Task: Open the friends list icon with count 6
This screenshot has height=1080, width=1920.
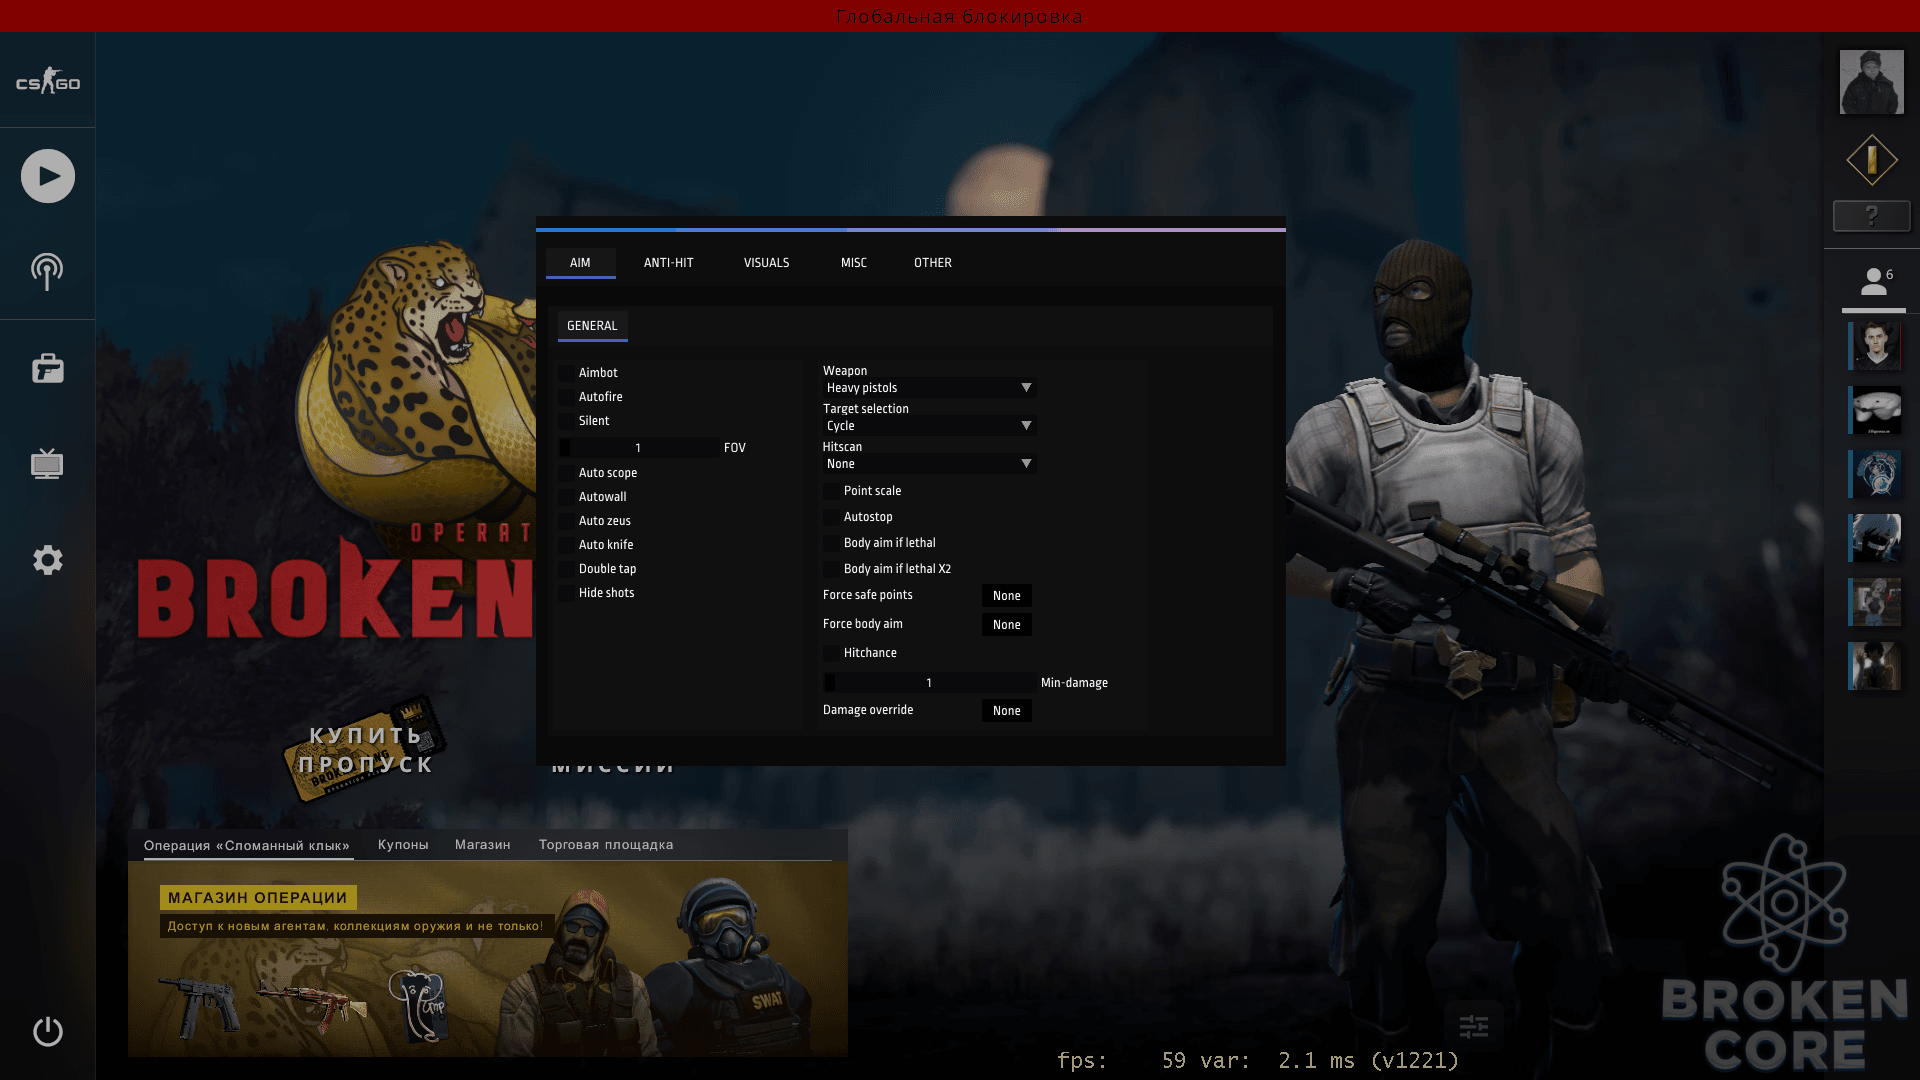Action: [x=1875, y=282]
